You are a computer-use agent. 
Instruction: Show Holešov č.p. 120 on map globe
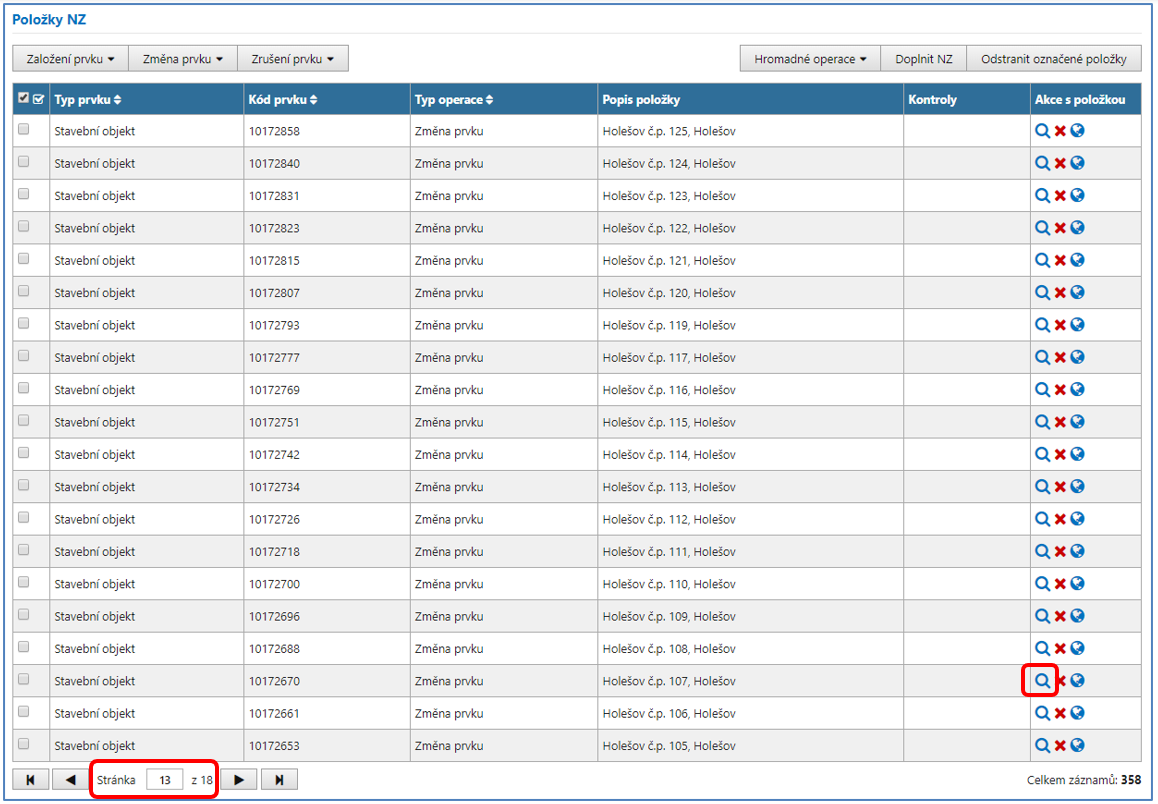tap(1078, 293)
